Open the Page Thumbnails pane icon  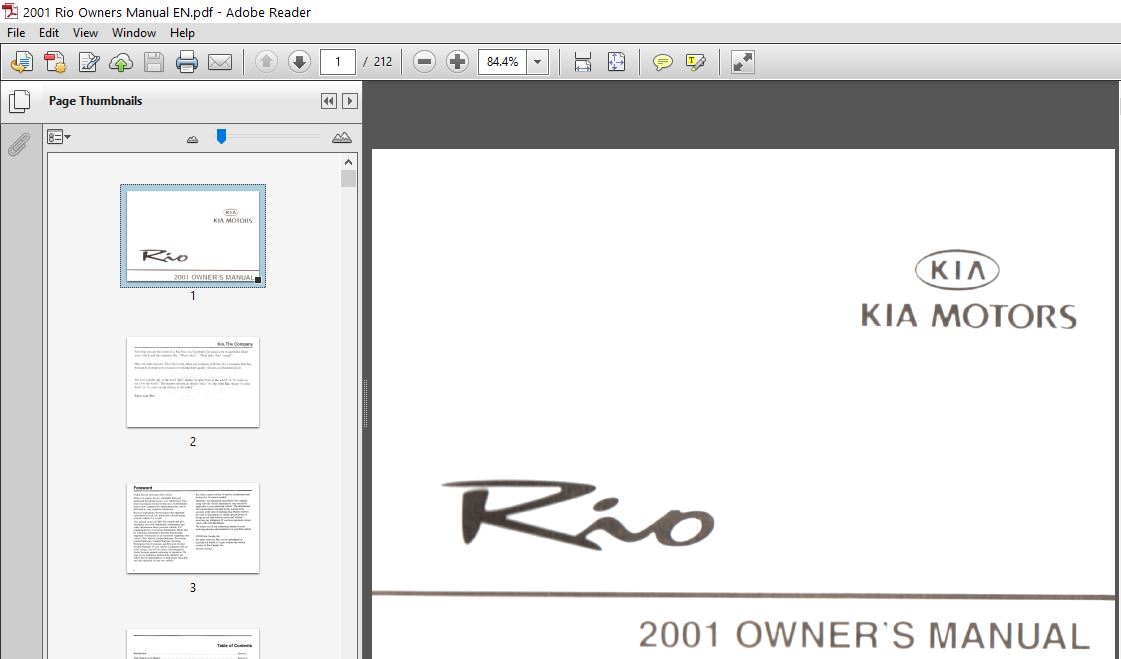[19, 101]
